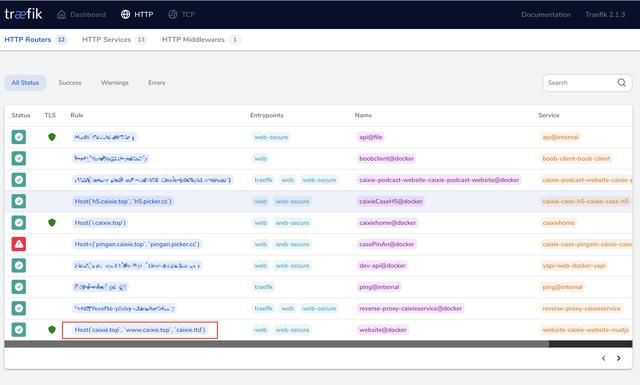
Task: Click the Status column header
Action: (x=21, y=115)
